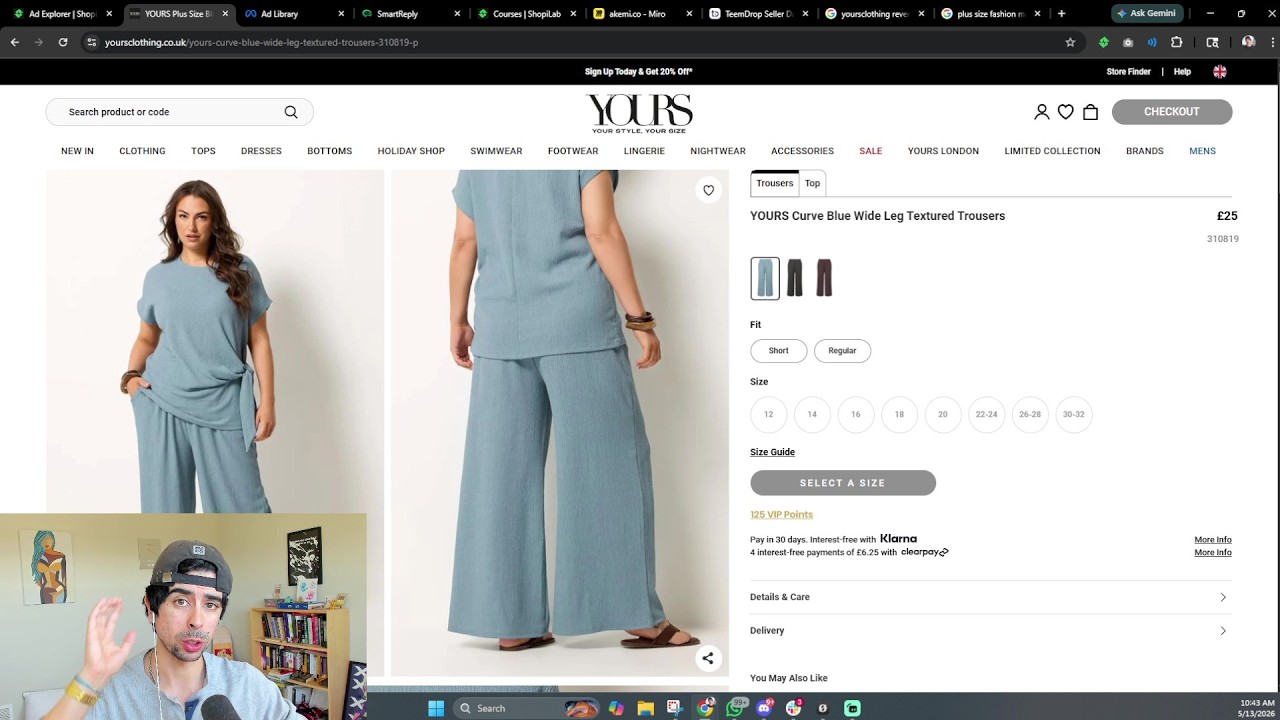Open the ACCESSORIES navigation menu

point(802,151)
